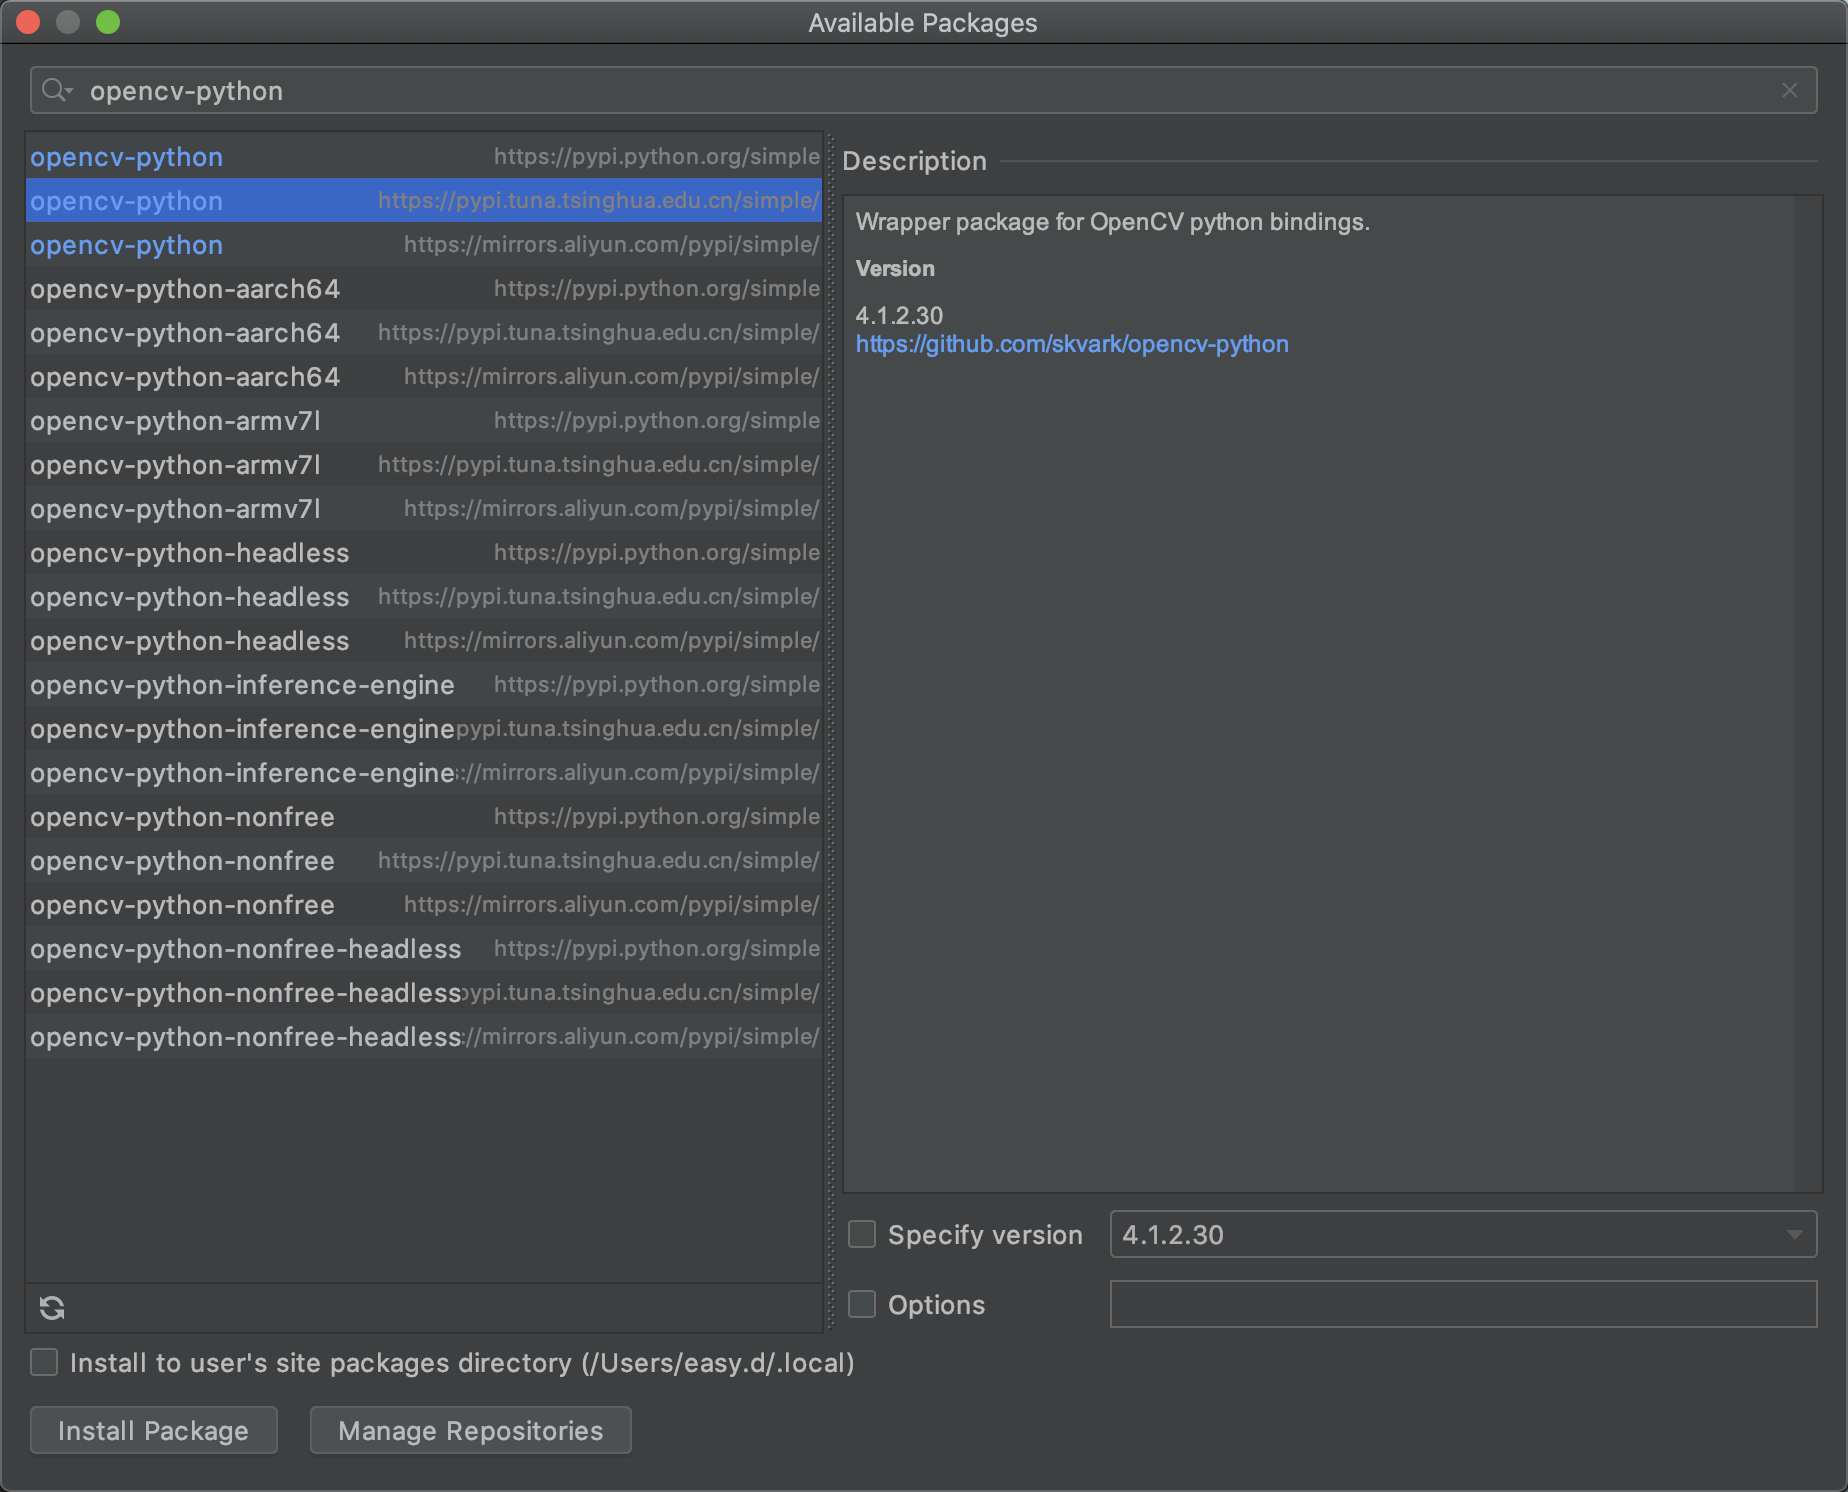Click into the Options text field
The width and height of the screenshot is (1848, 1492).
click(x=1463, y=1304)
